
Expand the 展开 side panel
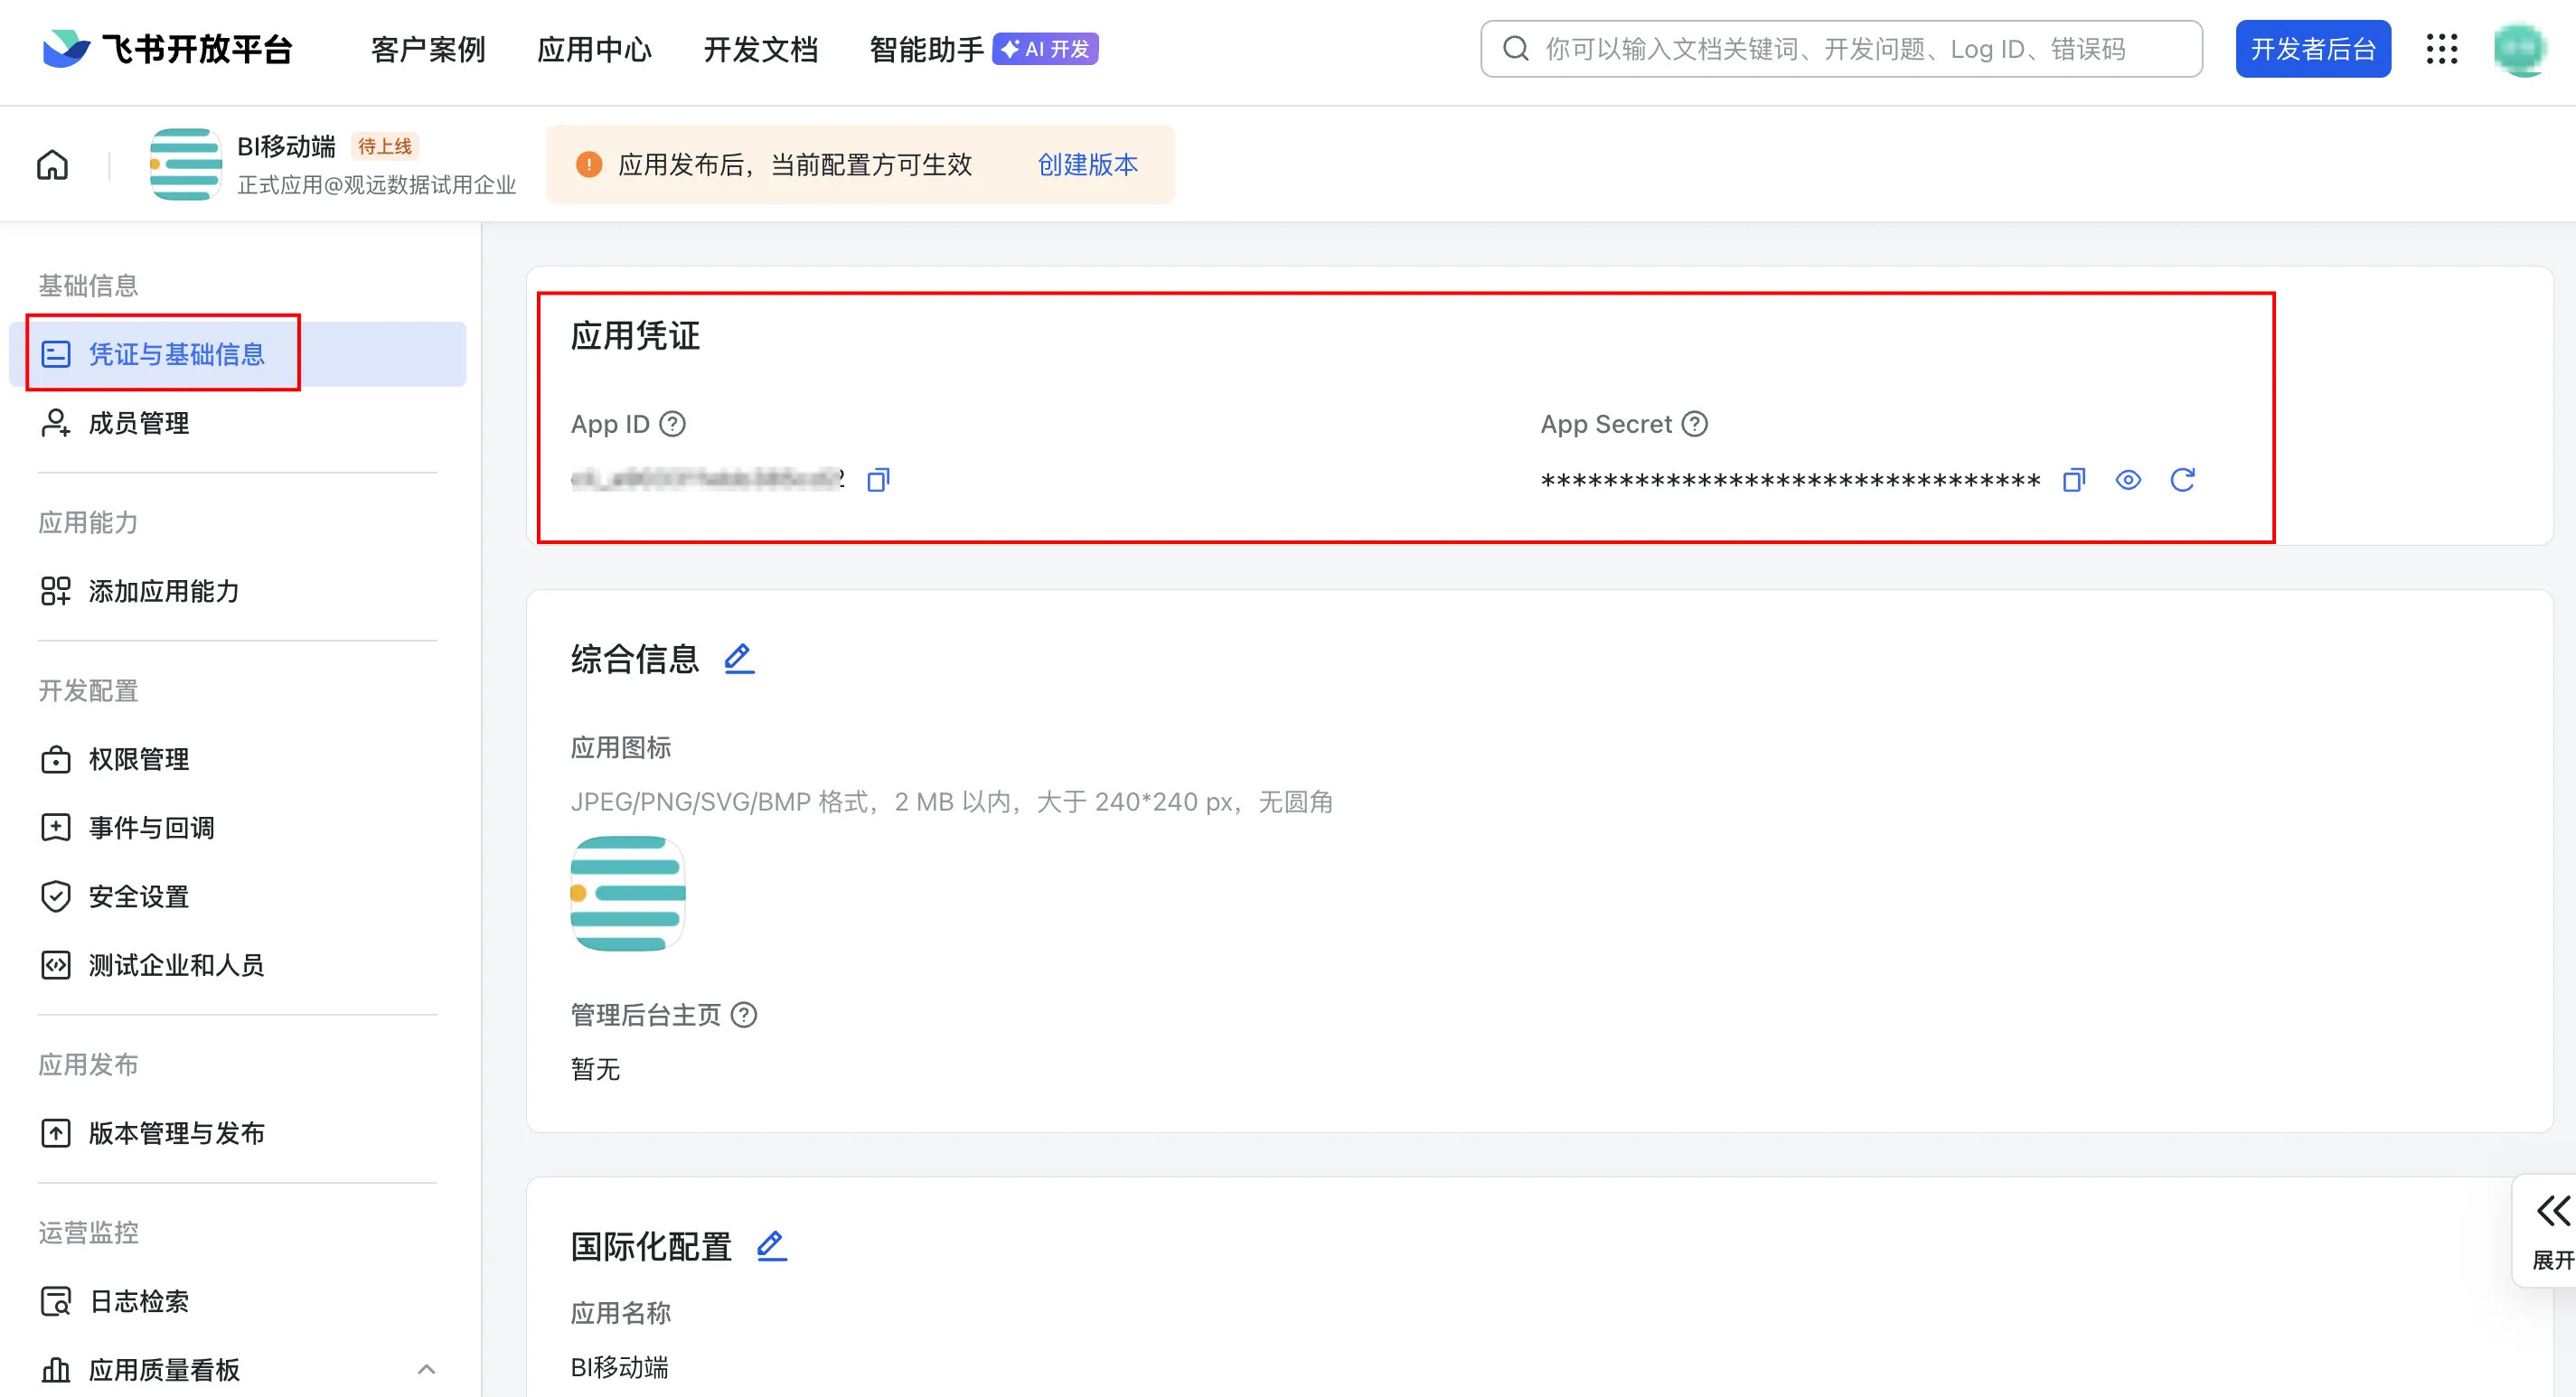[x=2551, y=1230]
